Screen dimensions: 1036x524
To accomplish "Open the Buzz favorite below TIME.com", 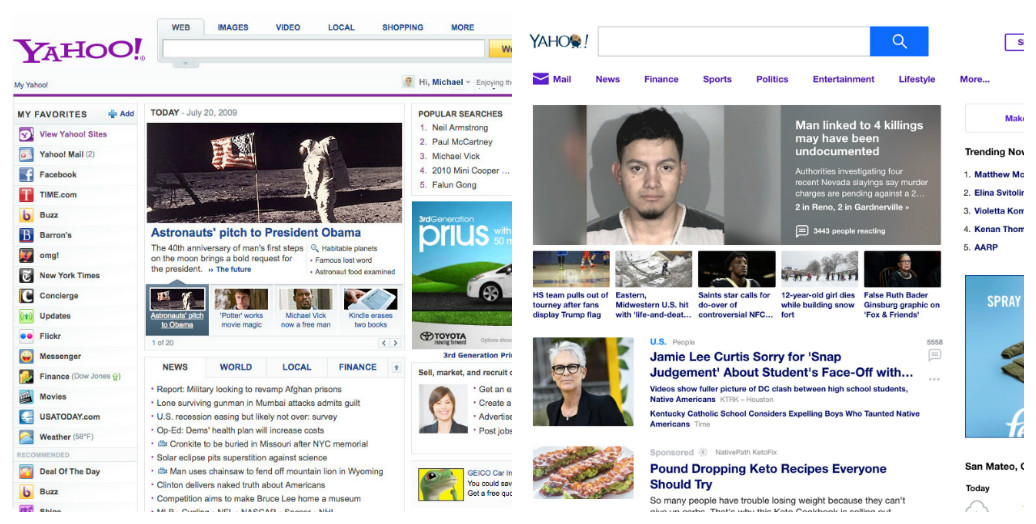I will [x=26, y=215].
